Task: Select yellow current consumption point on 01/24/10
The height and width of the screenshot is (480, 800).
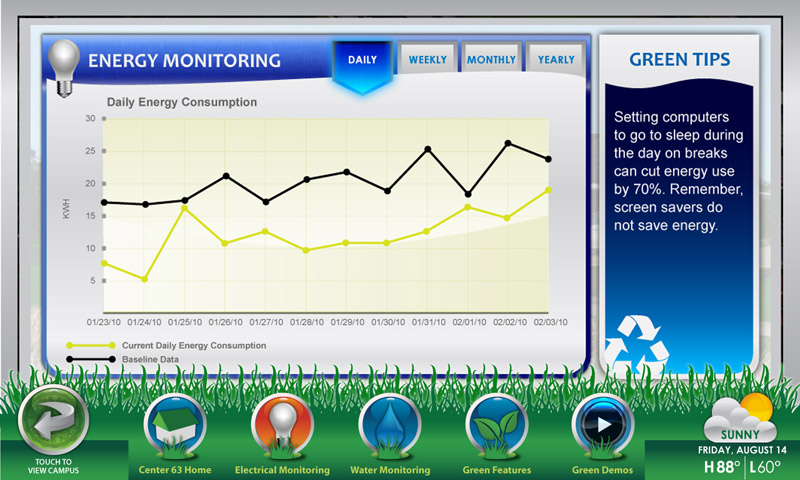Action: (144, 279)
